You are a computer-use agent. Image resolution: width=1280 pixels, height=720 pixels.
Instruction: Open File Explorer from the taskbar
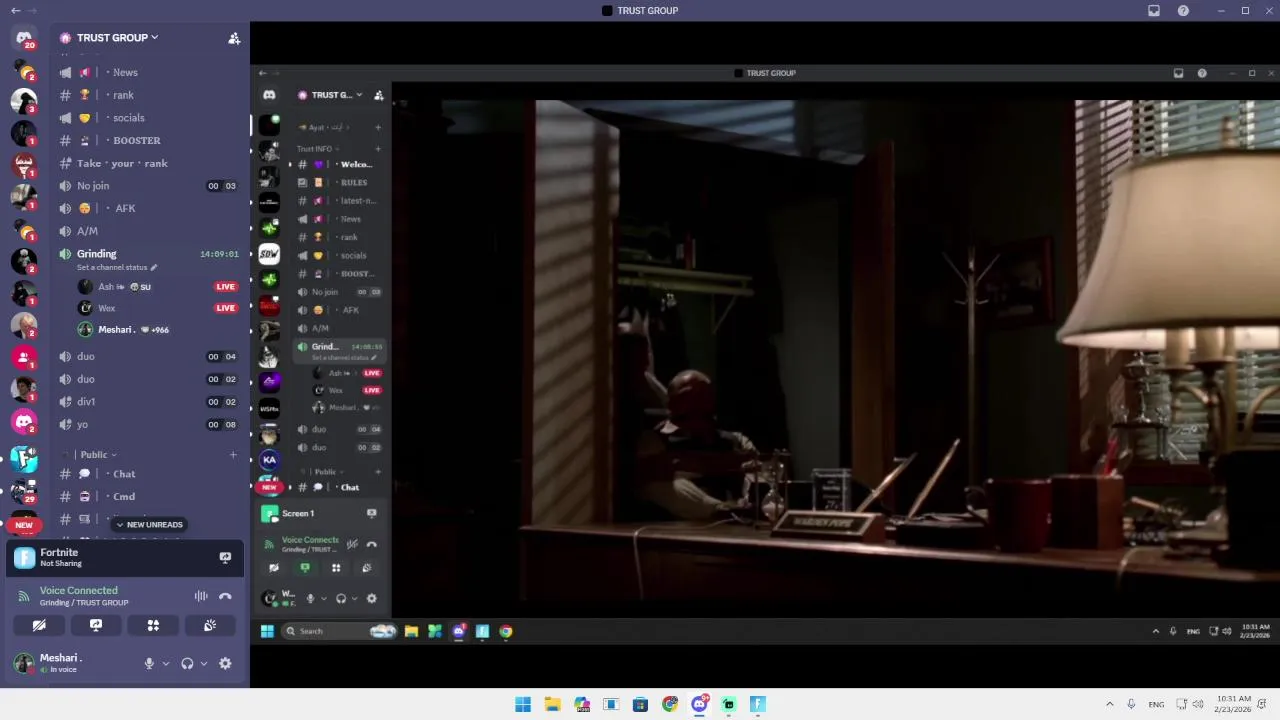tap(552, 704)
